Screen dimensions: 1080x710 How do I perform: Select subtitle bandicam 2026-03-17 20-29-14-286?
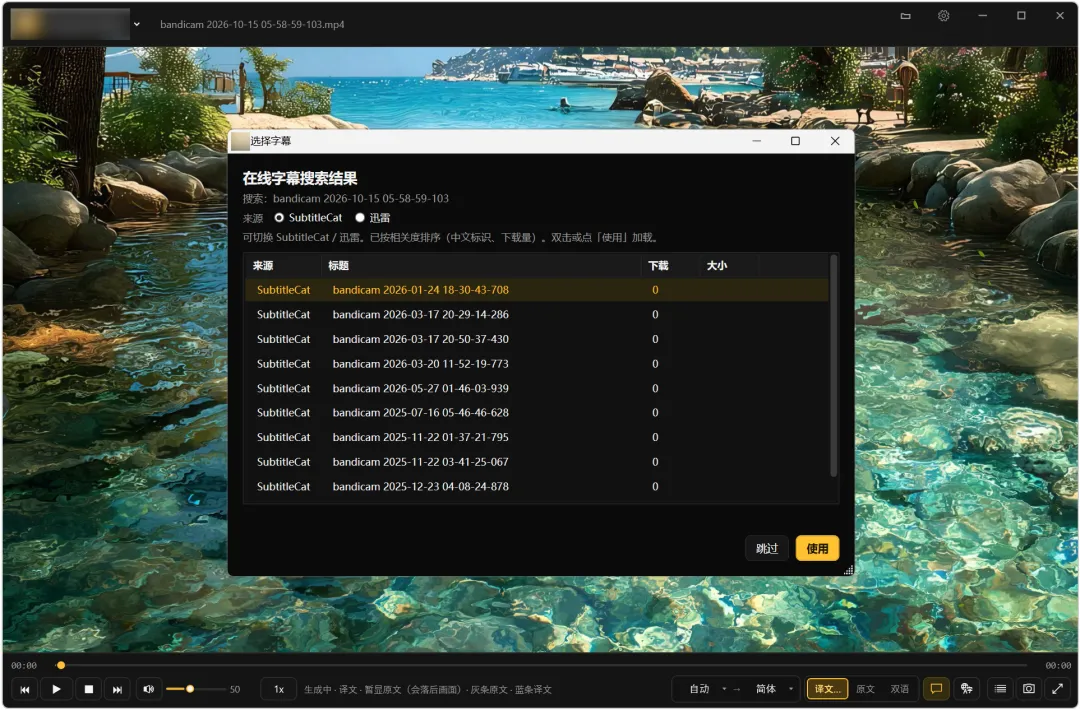(x=537, y=315)
